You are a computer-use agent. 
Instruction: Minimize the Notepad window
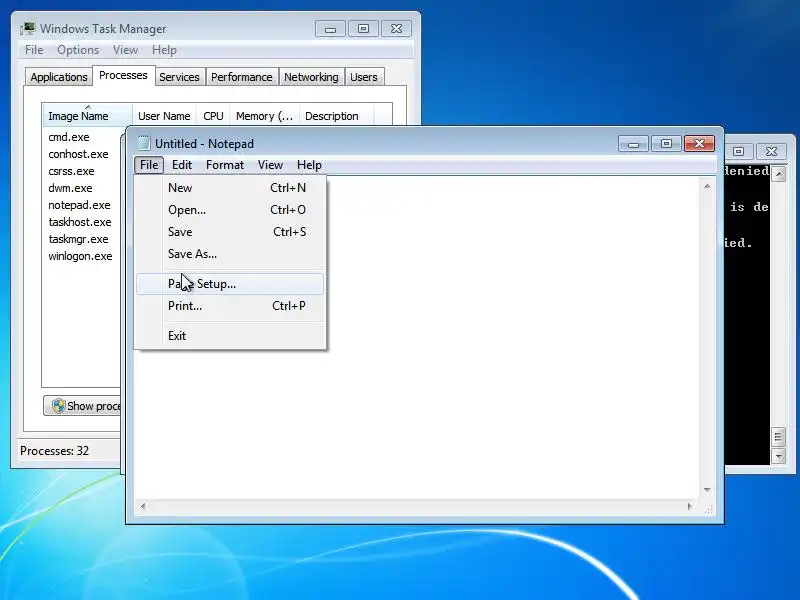(633, 144)
